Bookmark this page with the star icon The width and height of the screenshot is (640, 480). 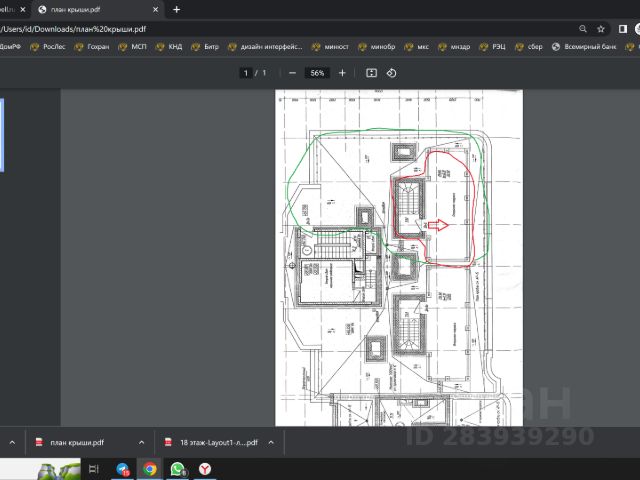pos(601,29)
